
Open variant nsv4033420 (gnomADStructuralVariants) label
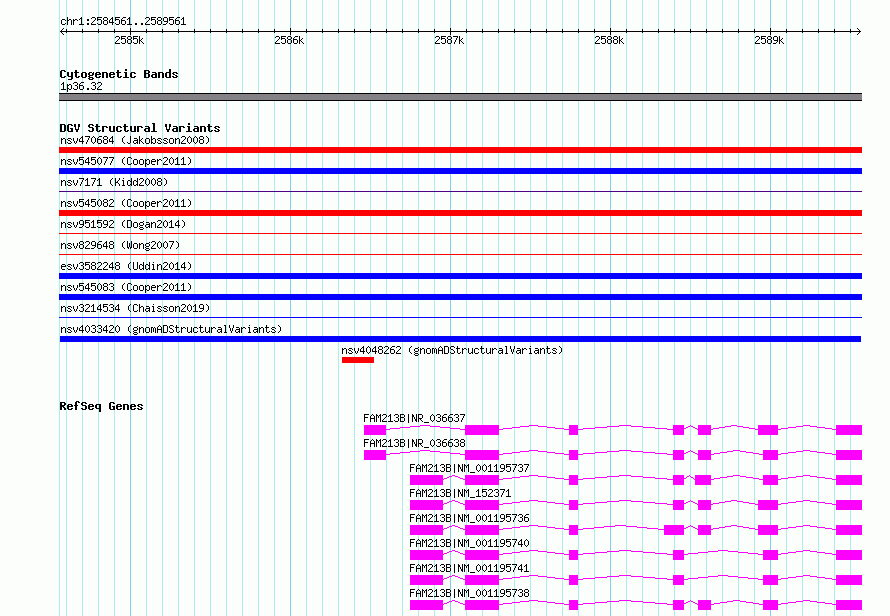click(171, 329)
